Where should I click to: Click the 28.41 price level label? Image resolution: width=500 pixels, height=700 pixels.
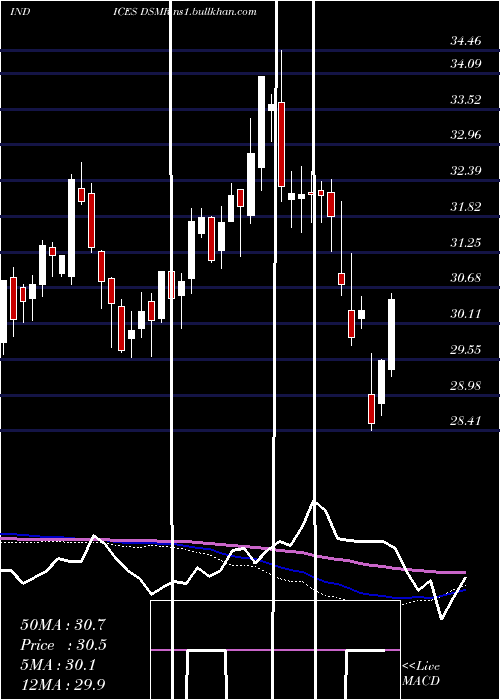click(x=466, y=421)
